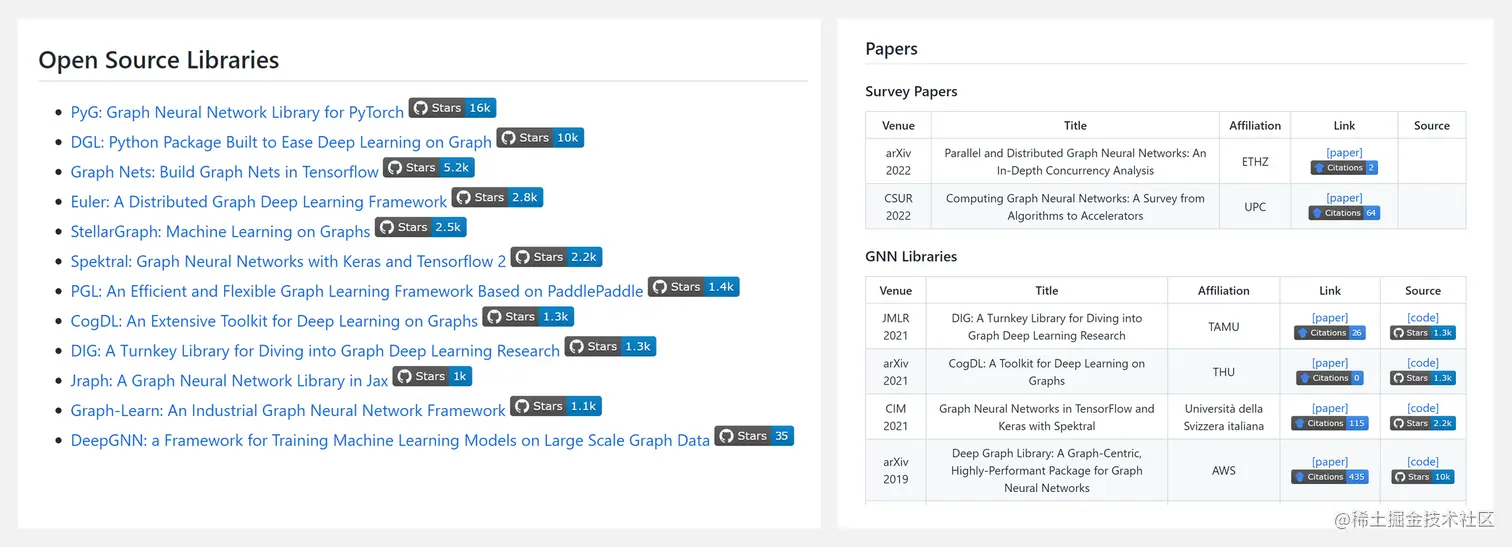The height and width of the screenshot is (547, 1512).
Task: Click the CSUR 2022 venue cell
Action: tap(898, 207)
